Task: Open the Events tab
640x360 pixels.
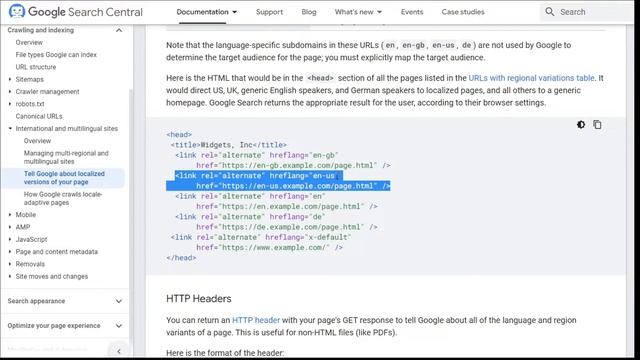Action: [412, 12]
